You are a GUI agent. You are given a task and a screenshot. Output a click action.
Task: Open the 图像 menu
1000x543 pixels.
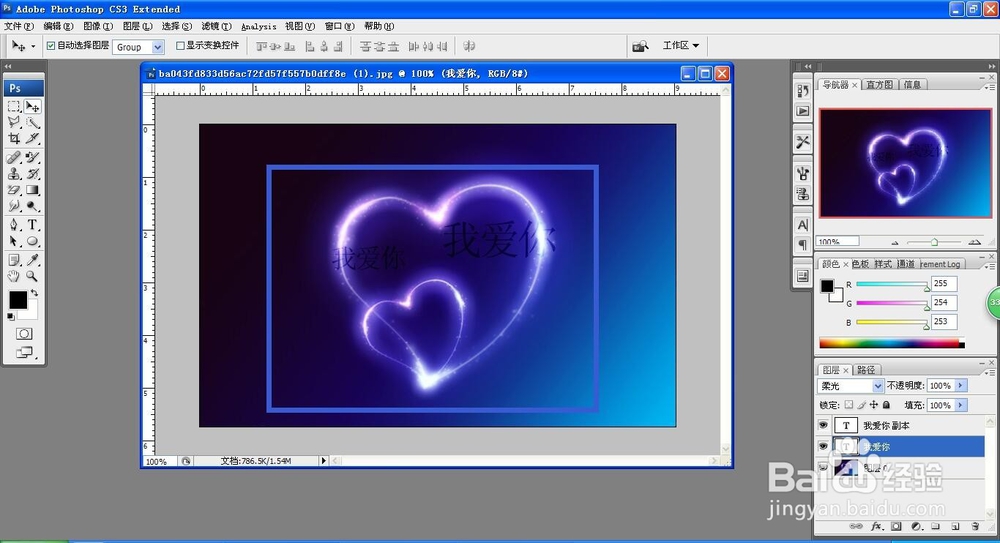(x=98, y=26)
